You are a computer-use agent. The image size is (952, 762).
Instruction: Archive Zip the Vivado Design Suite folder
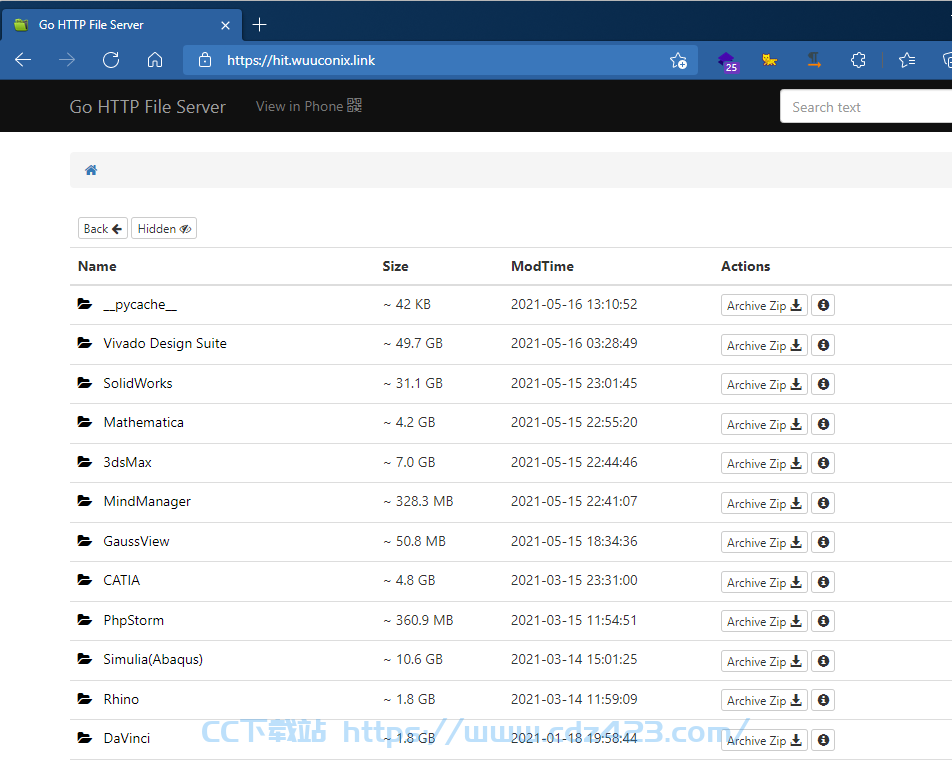click(x=764, y=345)
